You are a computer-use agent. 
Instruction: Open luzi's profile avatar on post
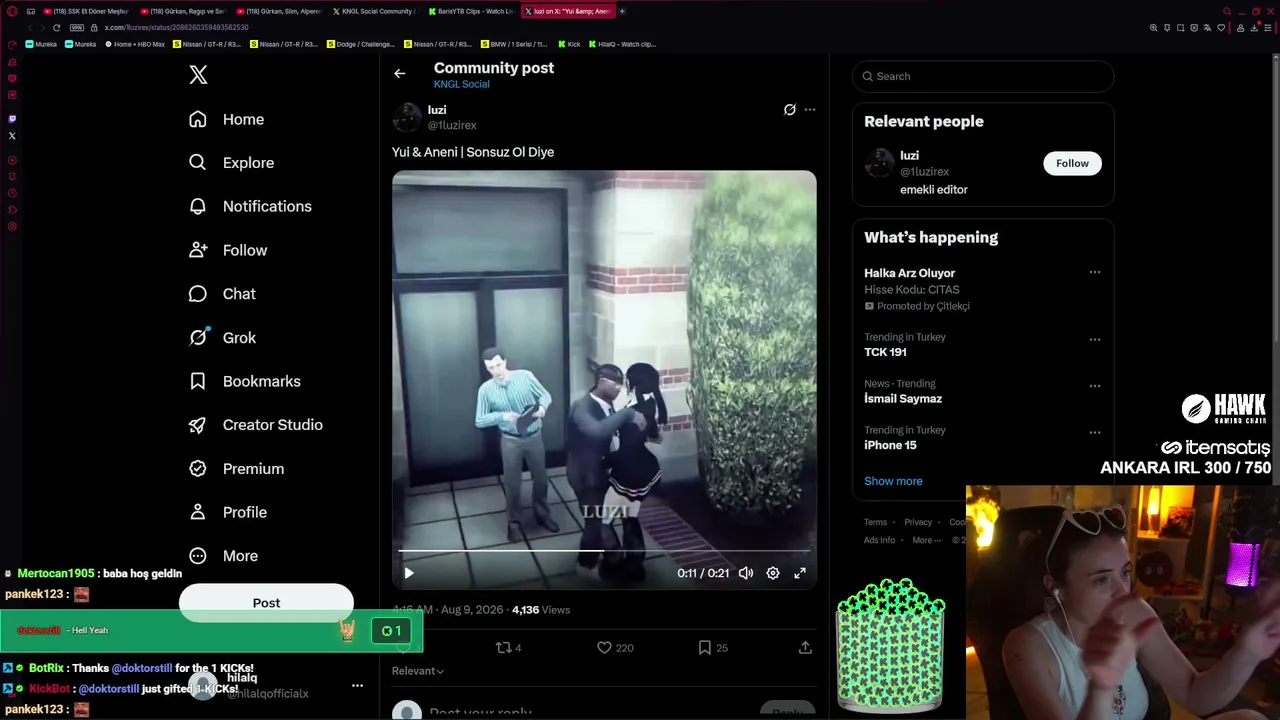(x=407, y=117)
